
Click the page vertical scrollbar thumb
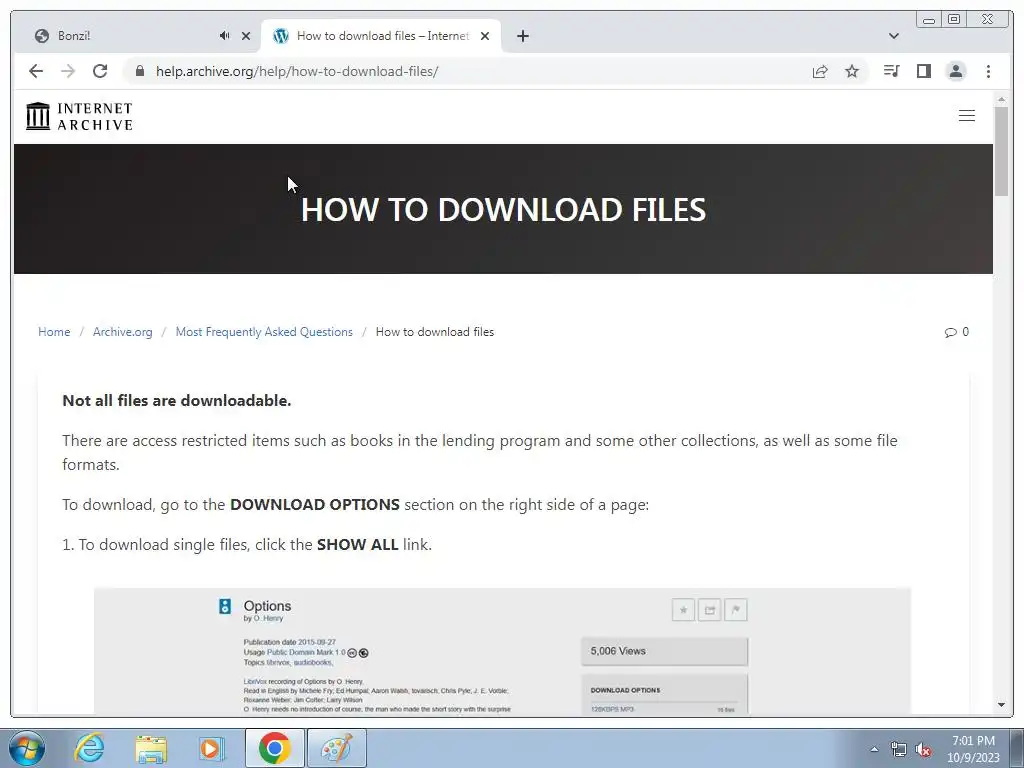[1001, 150]
